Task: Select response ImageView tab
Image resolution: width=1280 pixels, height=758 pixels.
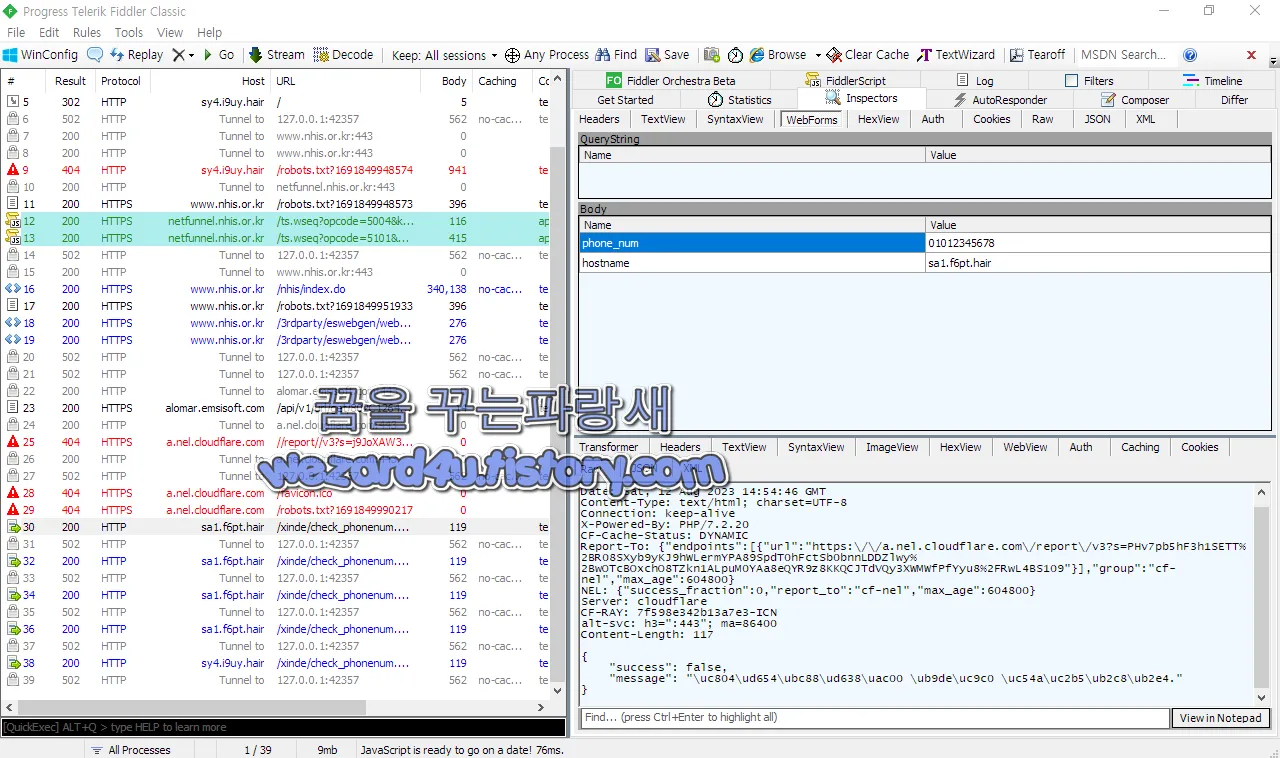Action: [x=892, y=447]
